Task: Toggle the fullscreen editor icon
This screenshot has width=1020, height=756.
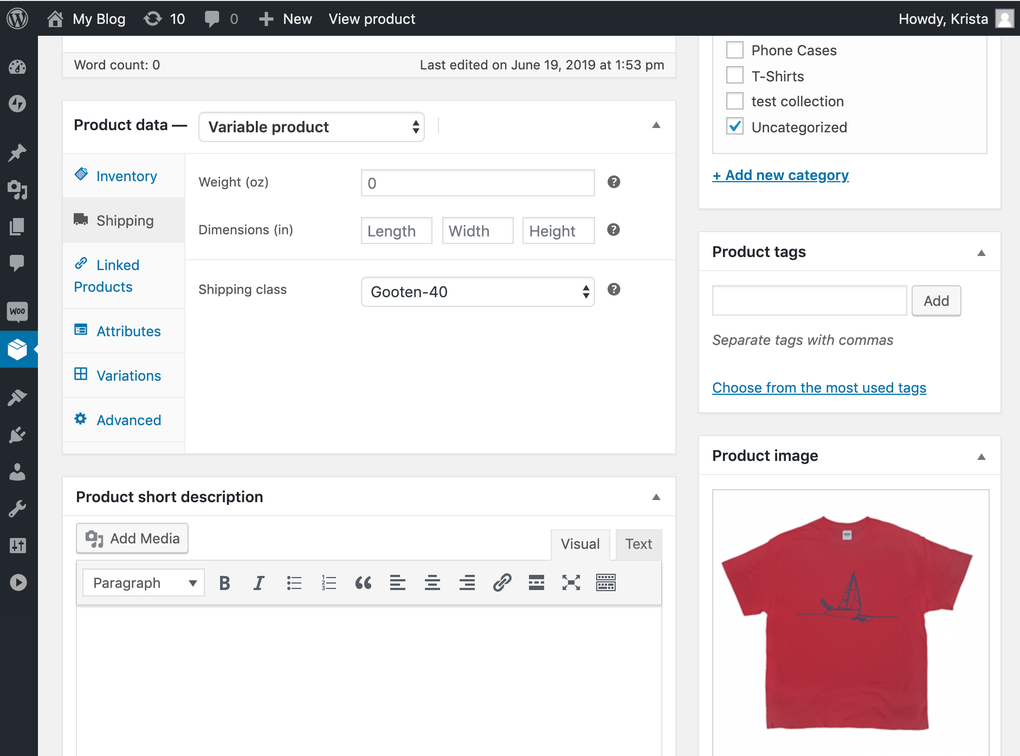Action: [x=571, y=583]
